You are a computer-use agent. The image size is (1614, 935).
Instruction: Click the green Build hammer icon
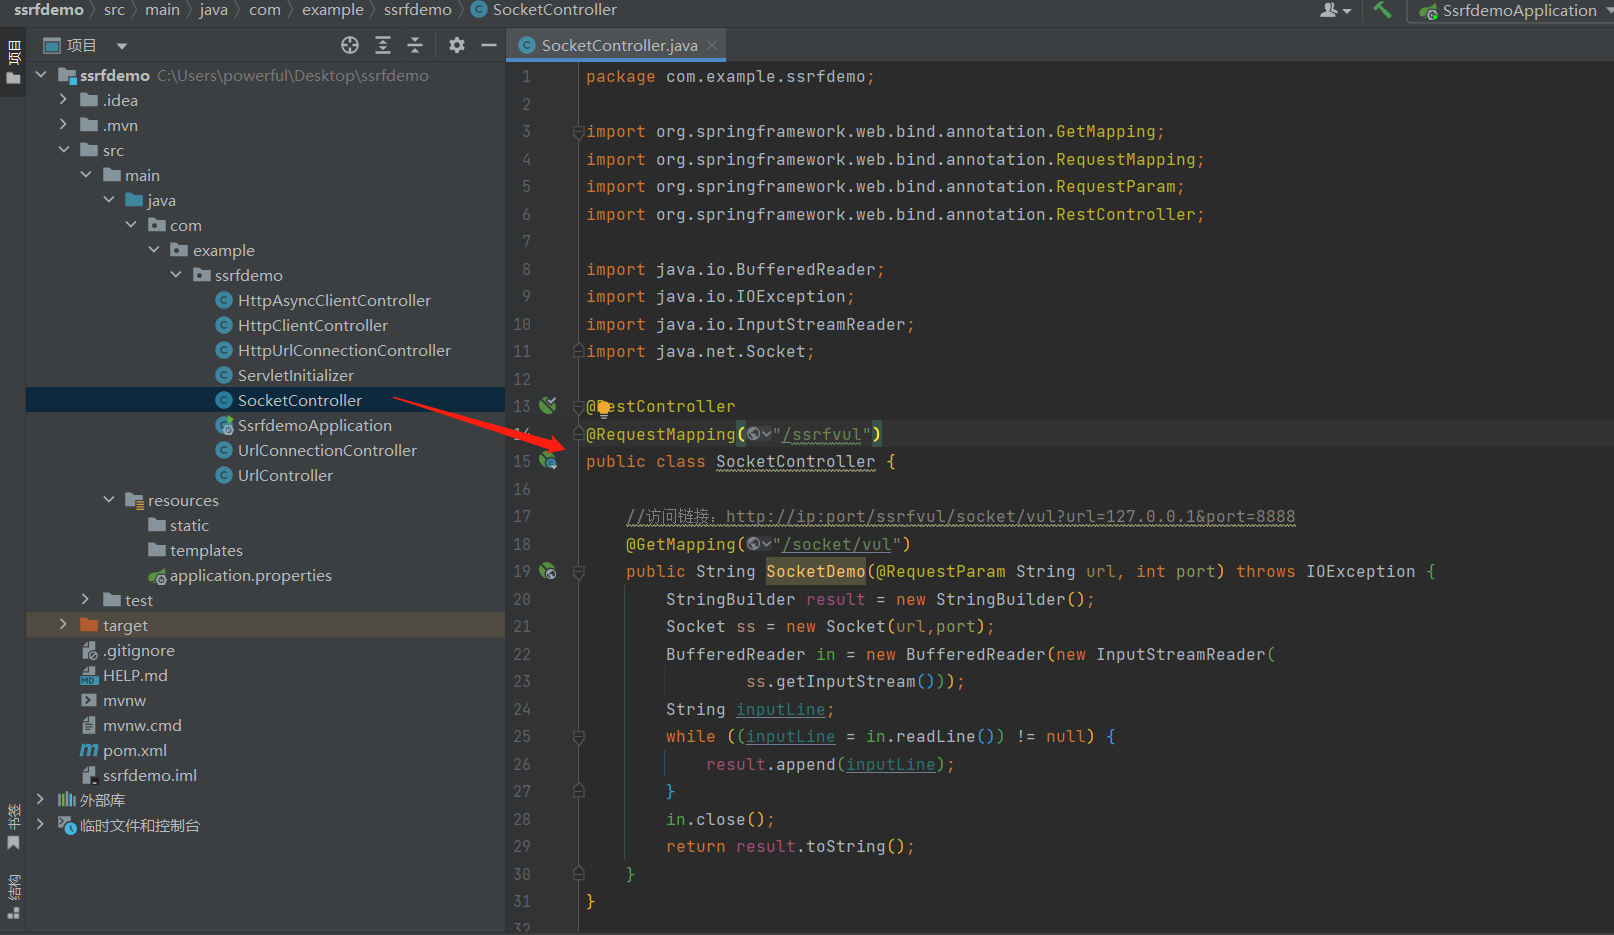[1382, 10]
